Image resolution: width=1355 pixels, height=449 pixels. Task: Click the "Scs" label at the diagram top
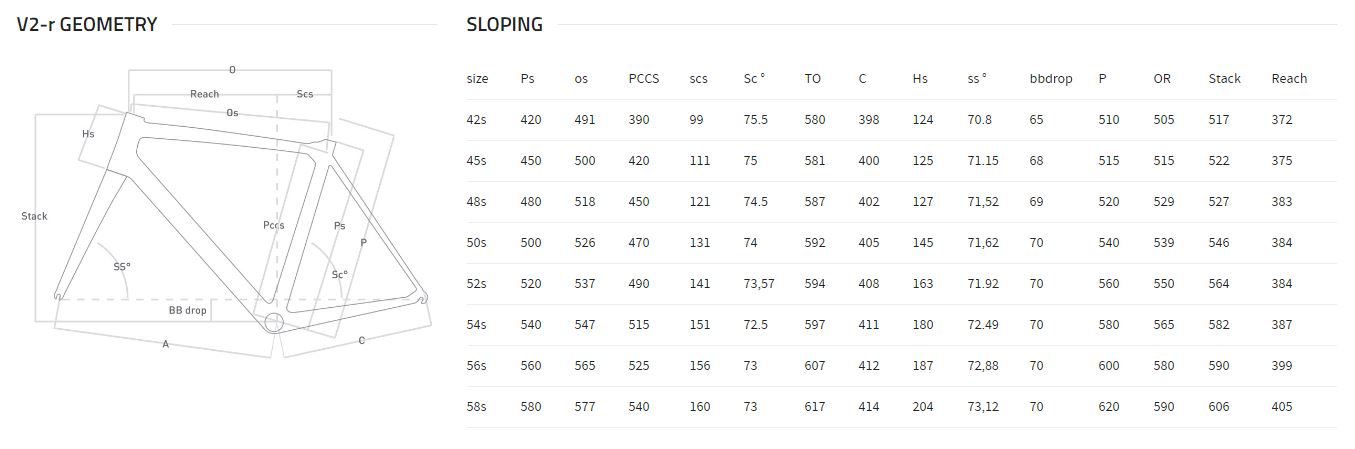[304, 94]
